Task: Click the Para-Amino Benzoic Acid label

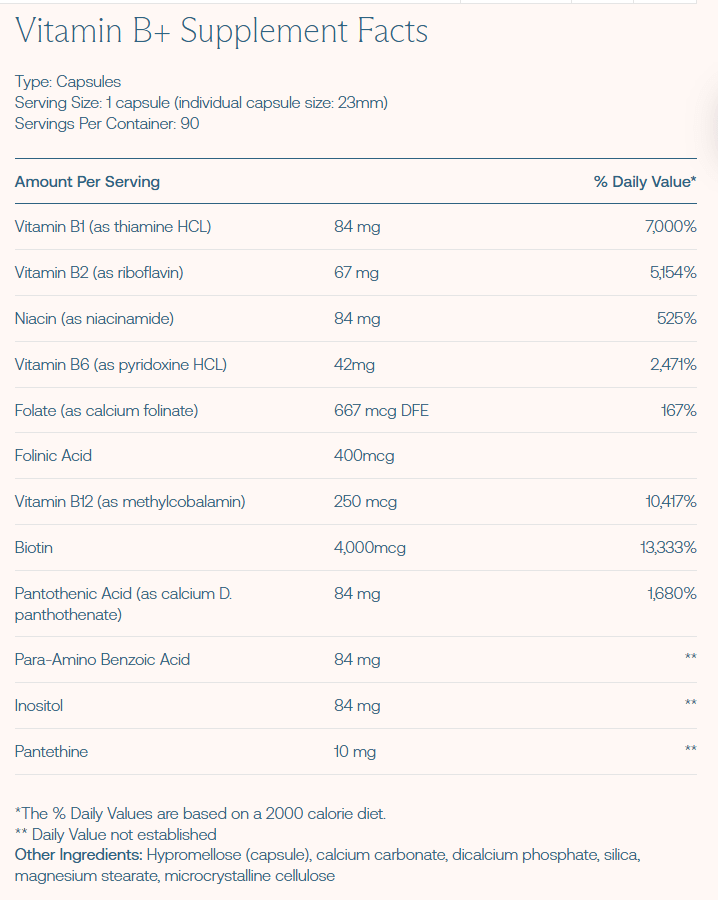Action: pos(102,660)
